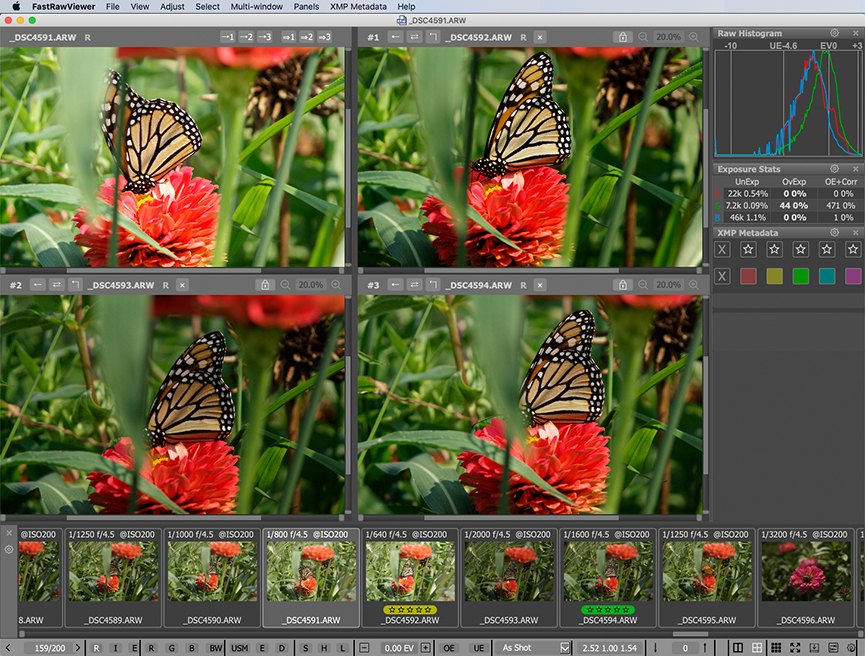Screen dimensions: 865x656
Task: Select the _DSC4594.ARW filmstrip thumbnail
Action: [x=607, y=572]
